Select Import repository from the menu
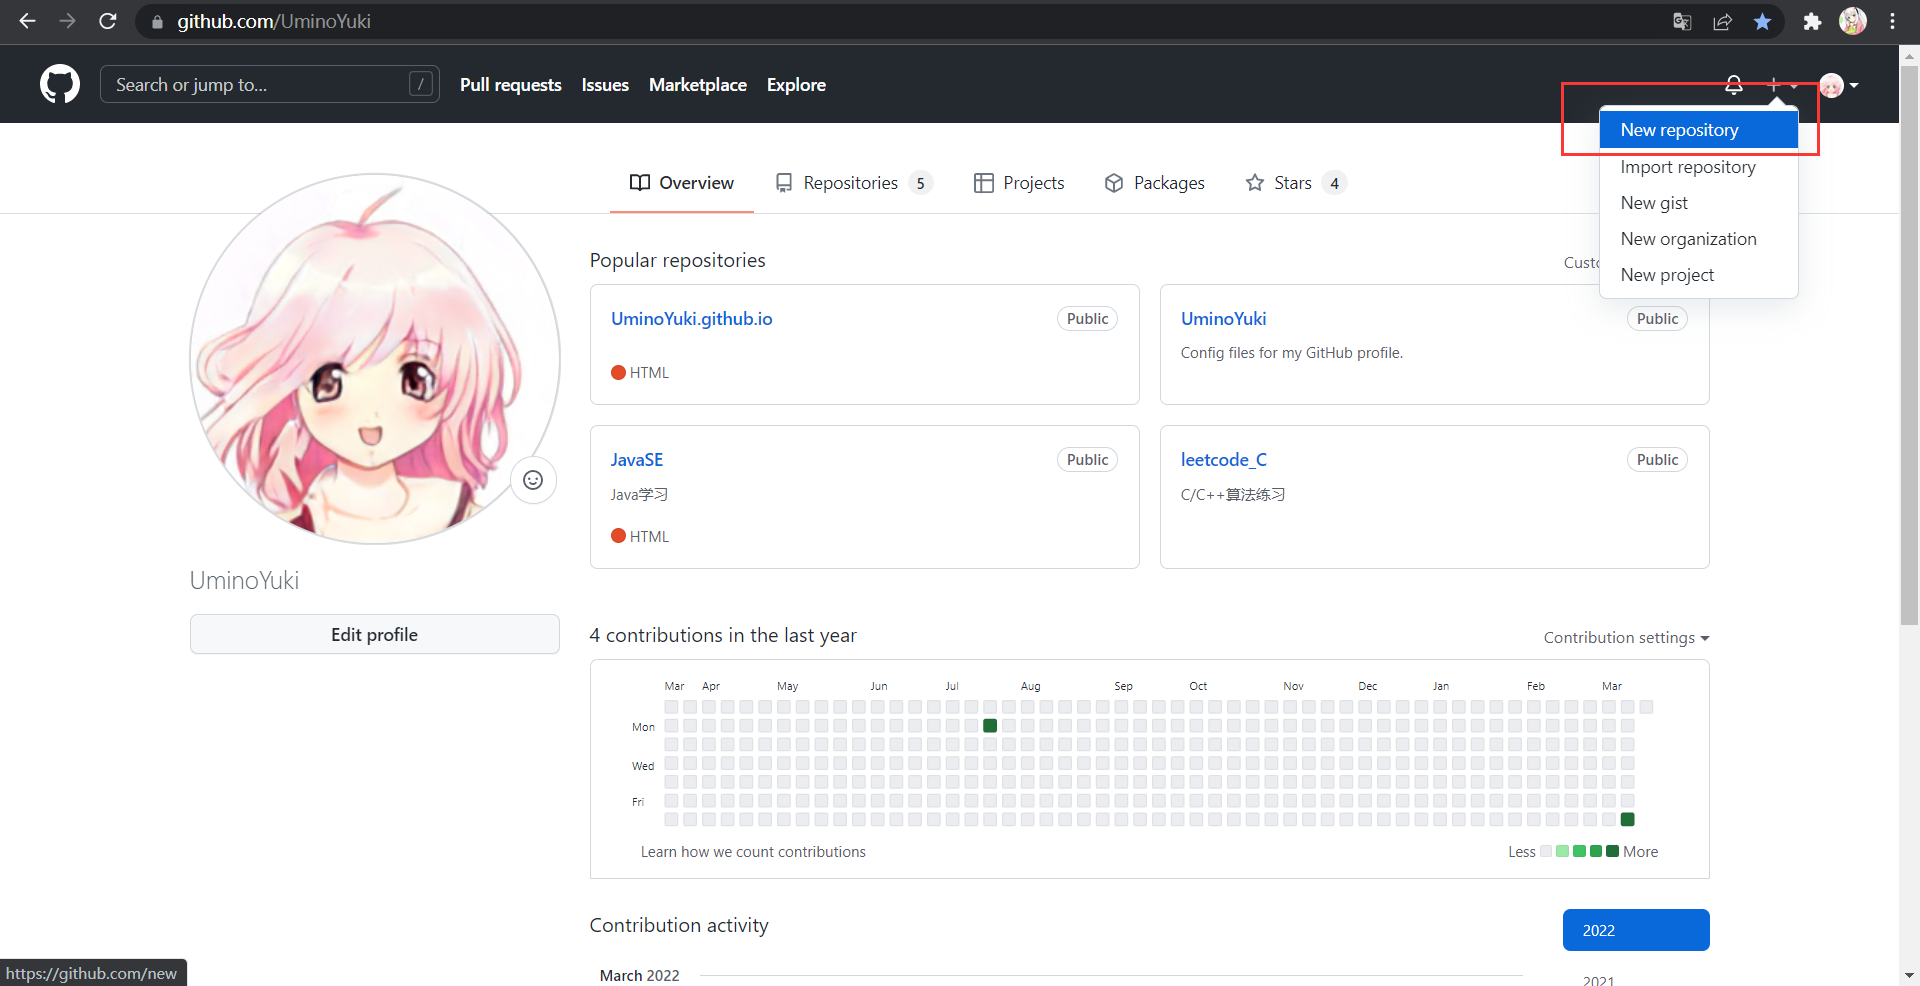 pos(1698,167)
